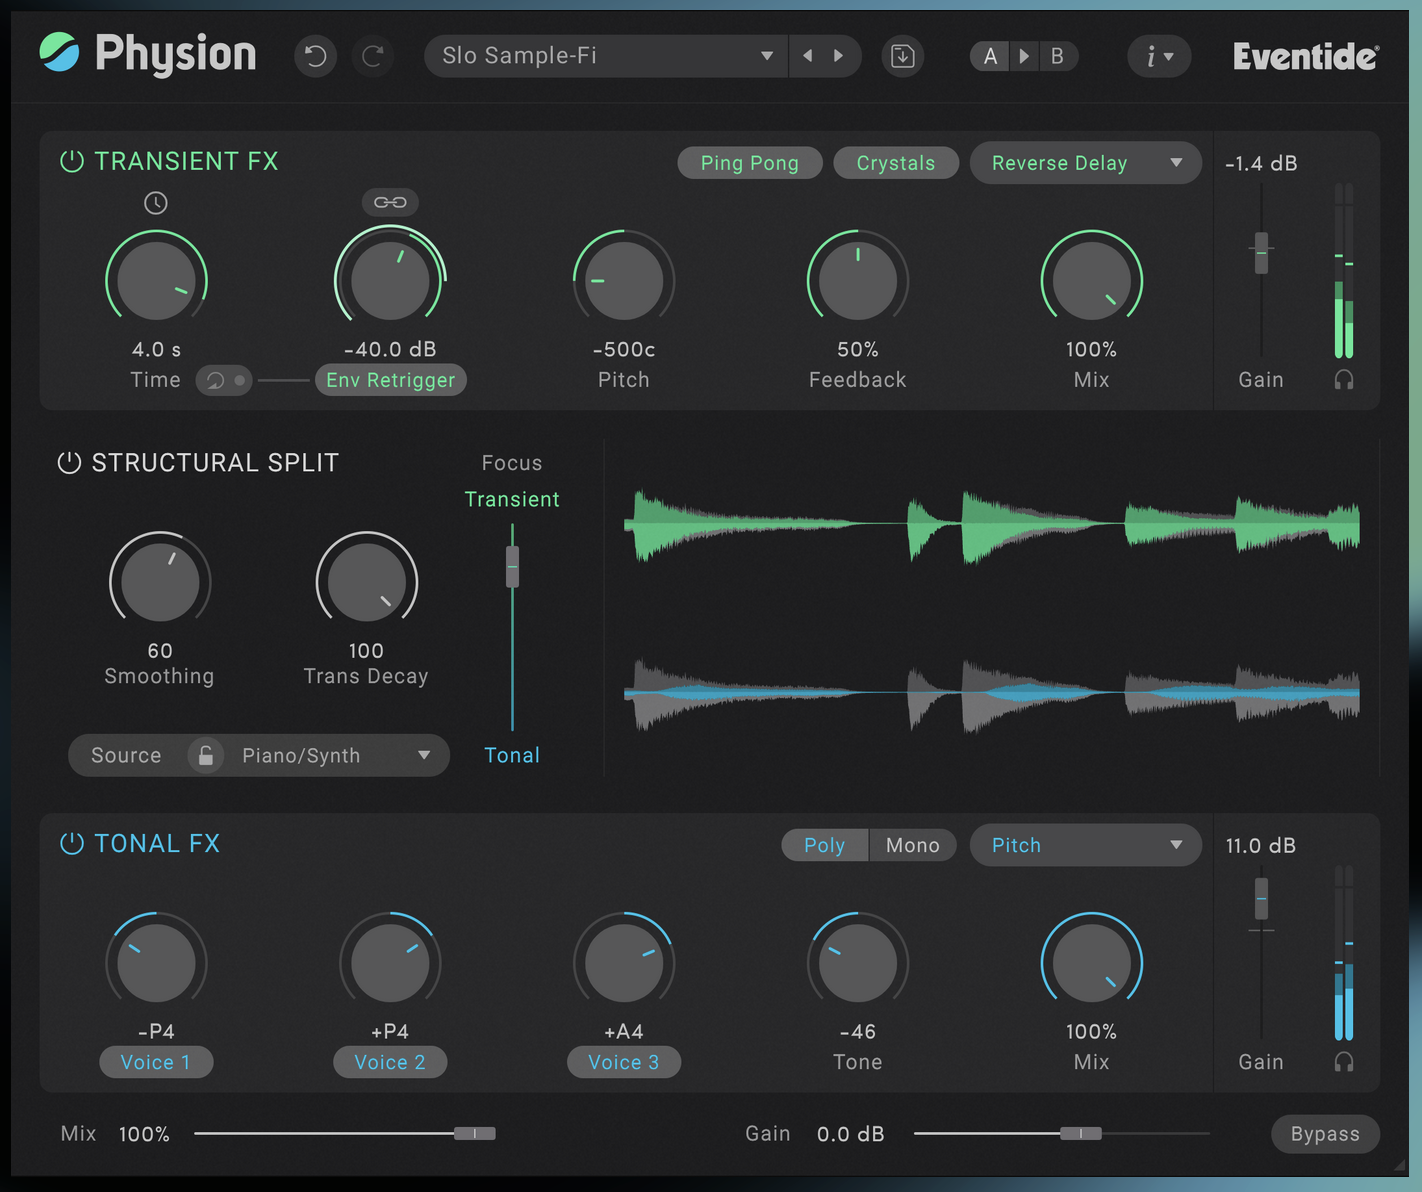1422x1192 pixels.
Task: Click the Voice 1 pitch knob
Action: pos(157,962)
